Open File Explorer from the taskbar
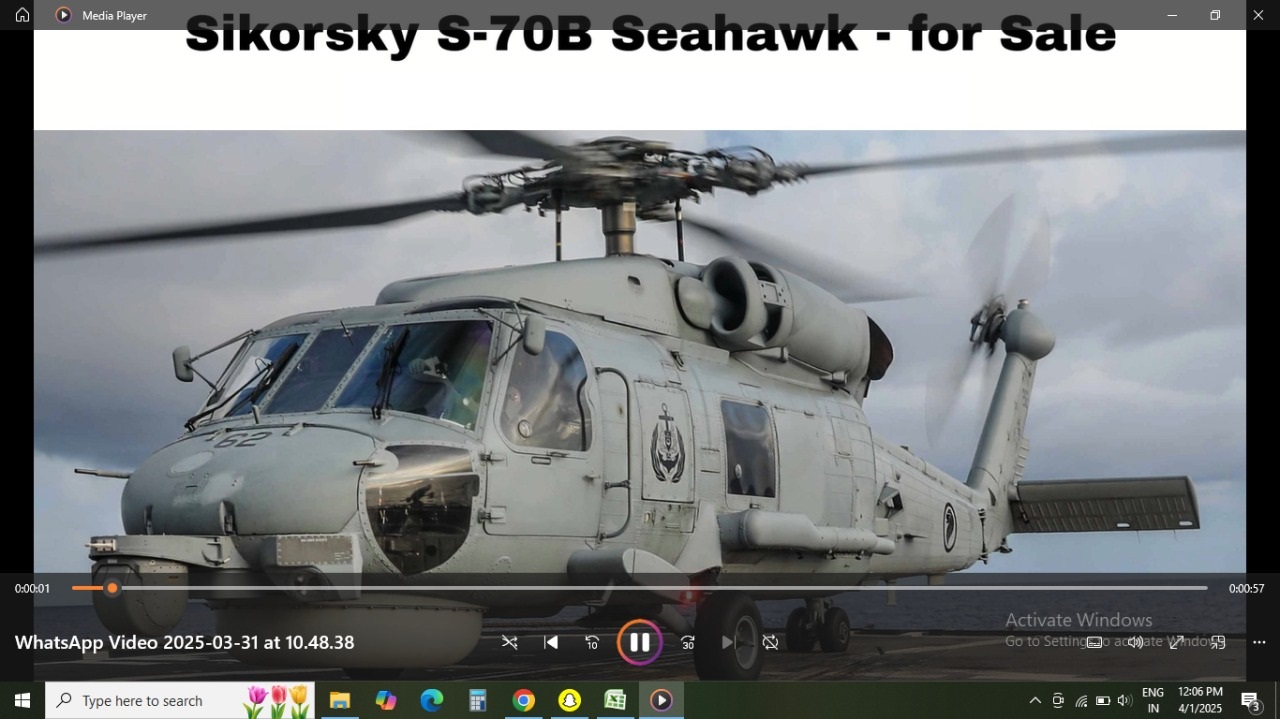The width and height of the screenshot is (1280, 719). pyautogui.click(x=340, y=701)
